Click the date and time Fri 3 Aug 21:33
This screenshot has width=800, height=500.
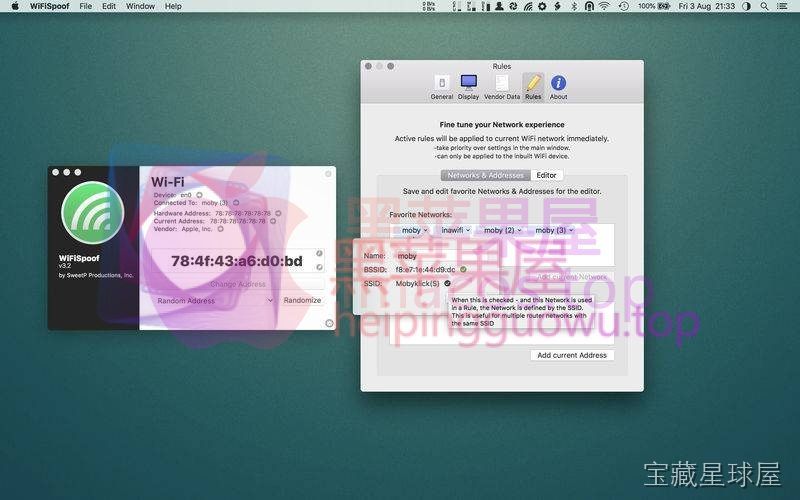pyautogui.click(x=707, y=6)
